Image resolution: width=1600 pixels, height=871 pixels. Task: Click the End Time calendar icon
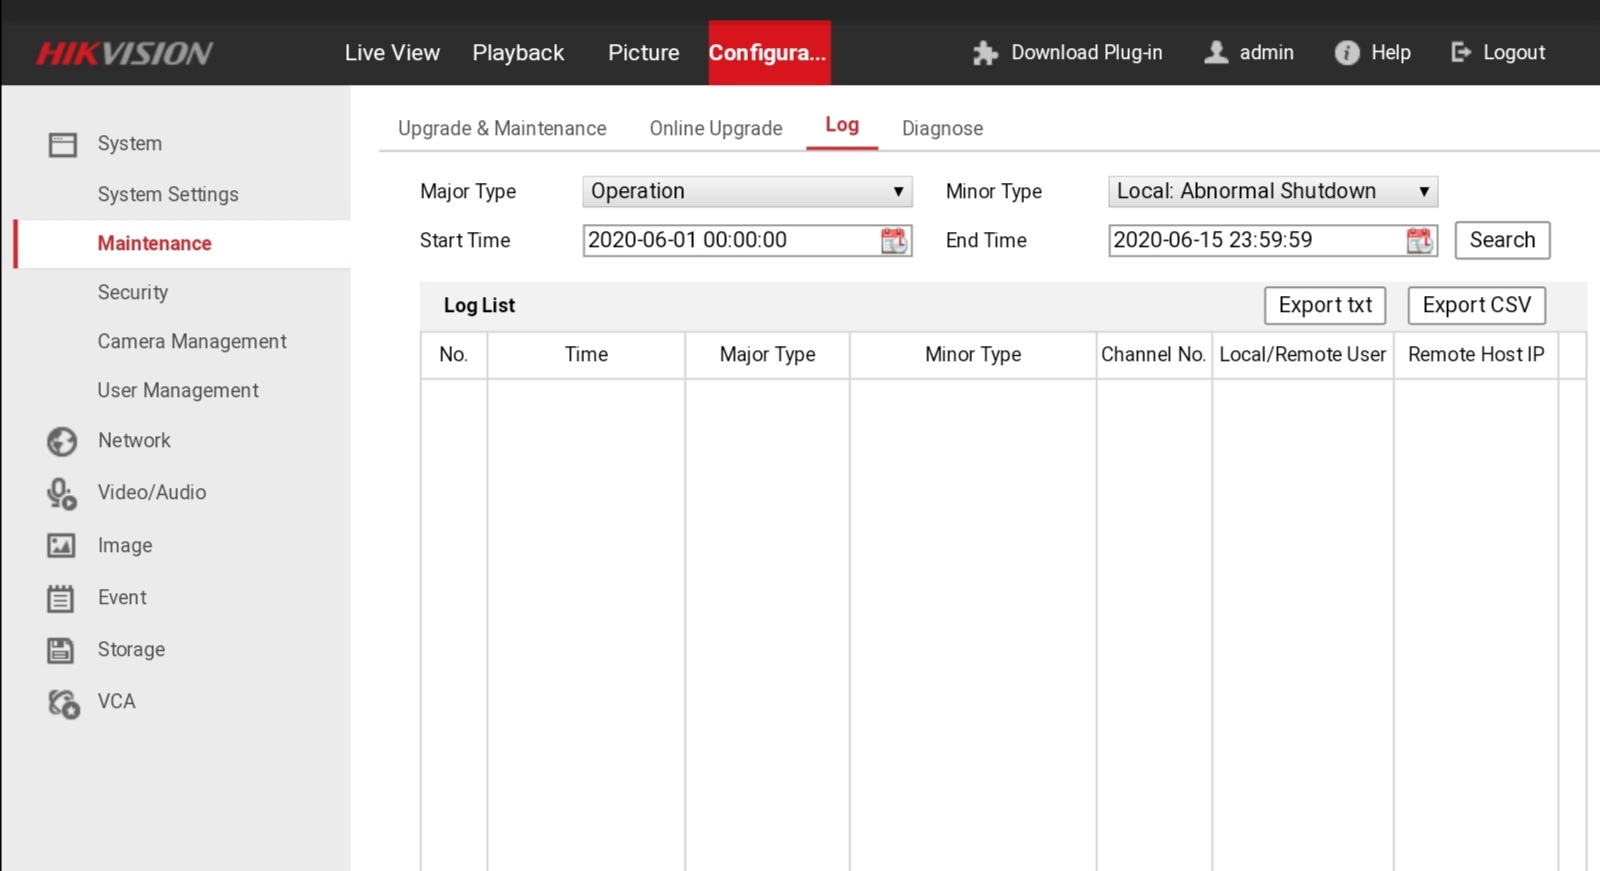point(1419,241)
